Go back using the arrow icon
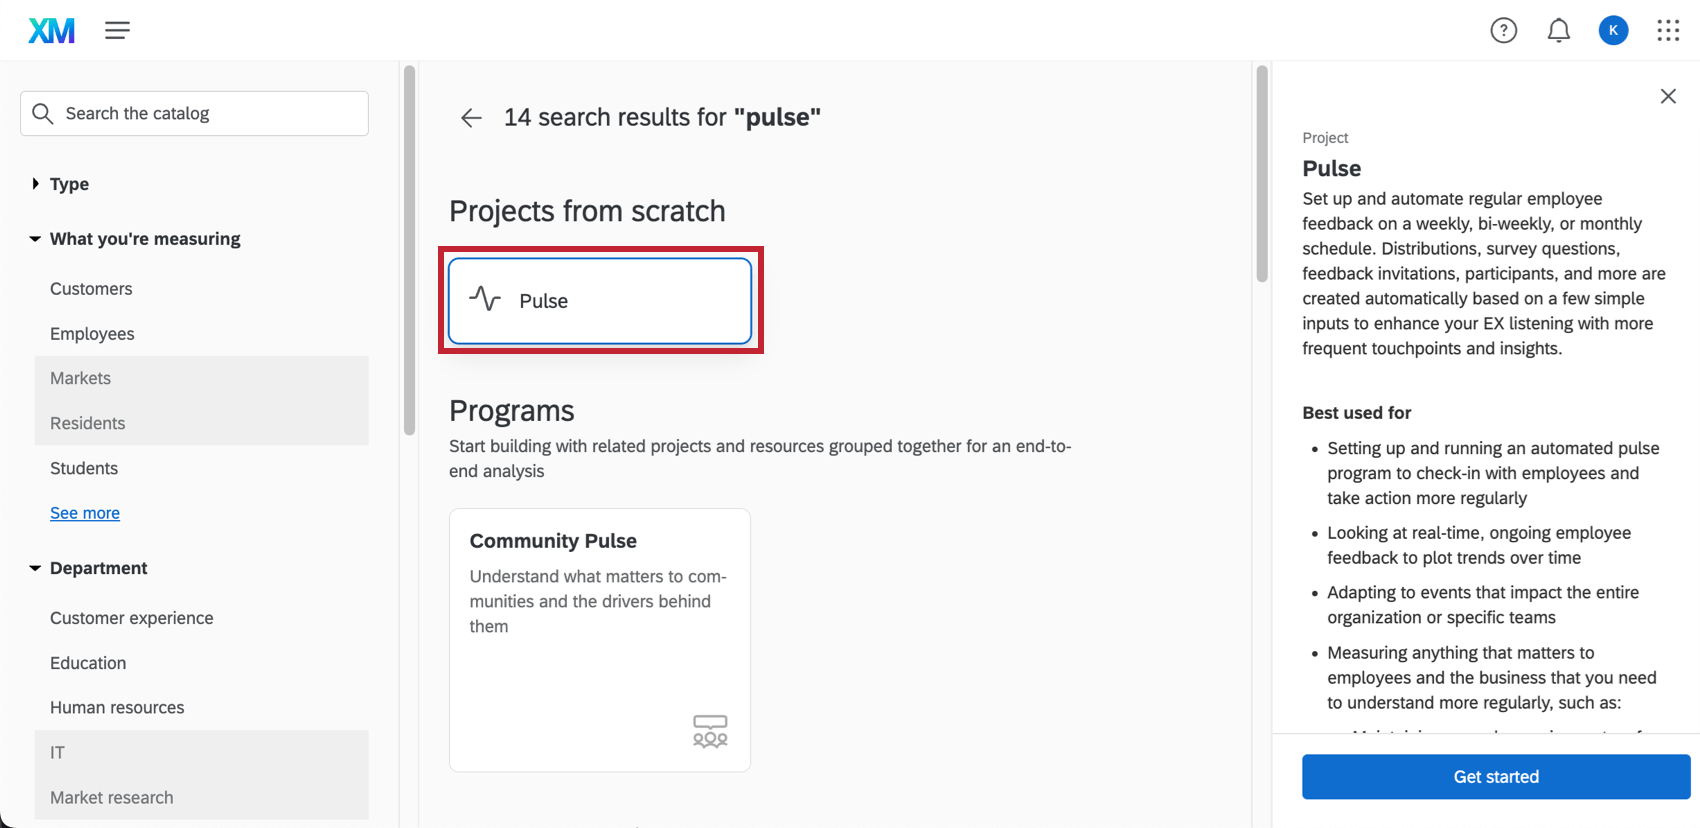The width and height of the screenshot is (1700, 828). pyautogui.click(x=471, y=118)
